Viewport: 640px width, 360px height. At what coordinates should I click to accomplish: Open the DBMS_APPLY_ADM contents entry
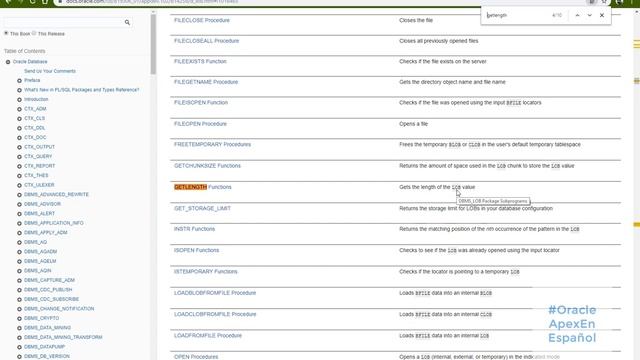(46, 233)
